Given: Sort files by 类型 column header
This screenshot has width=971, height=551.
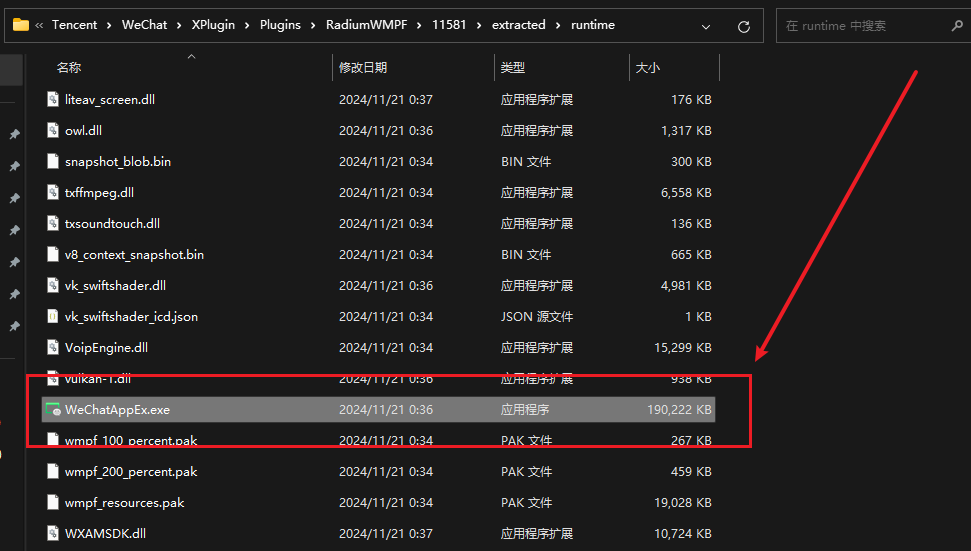Looking at the screenshot, I should click(513, 67).
